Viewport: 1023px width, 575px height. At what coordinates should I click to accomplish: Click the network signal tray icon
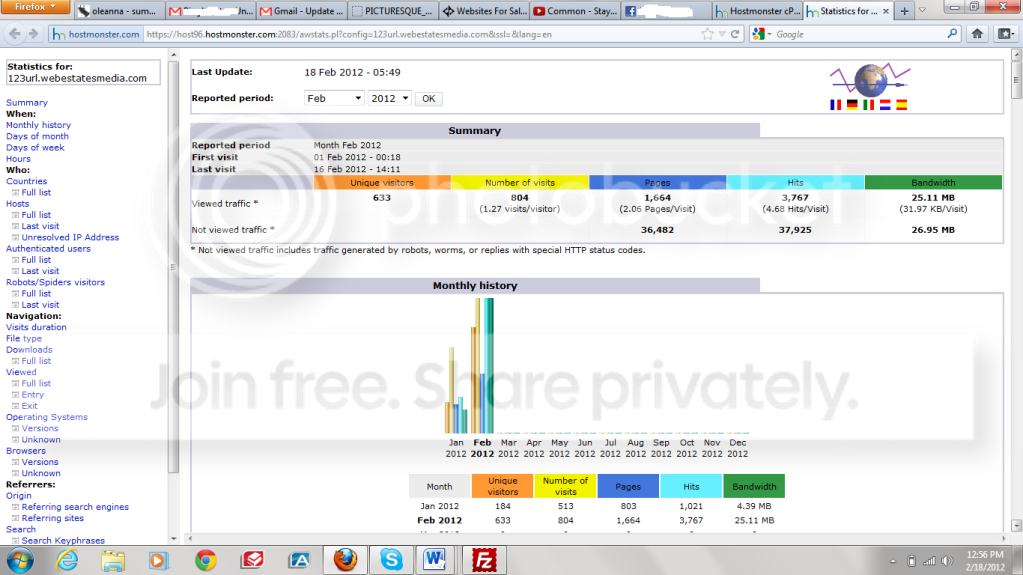(930, 561)
